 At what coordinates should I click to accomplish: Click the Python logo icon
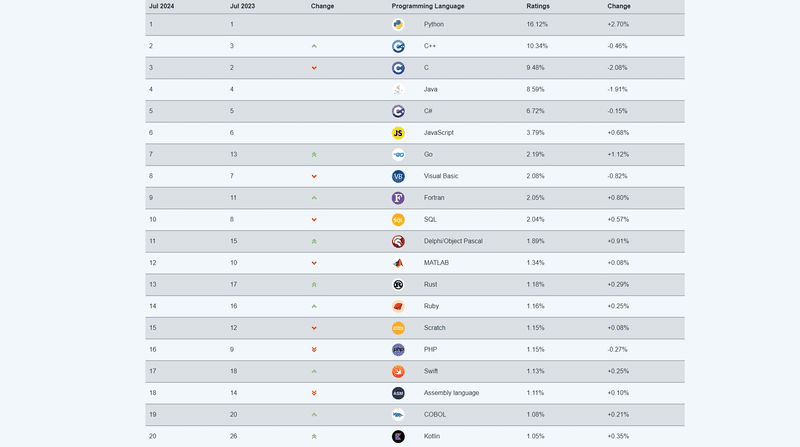click(x=398, y=24)
